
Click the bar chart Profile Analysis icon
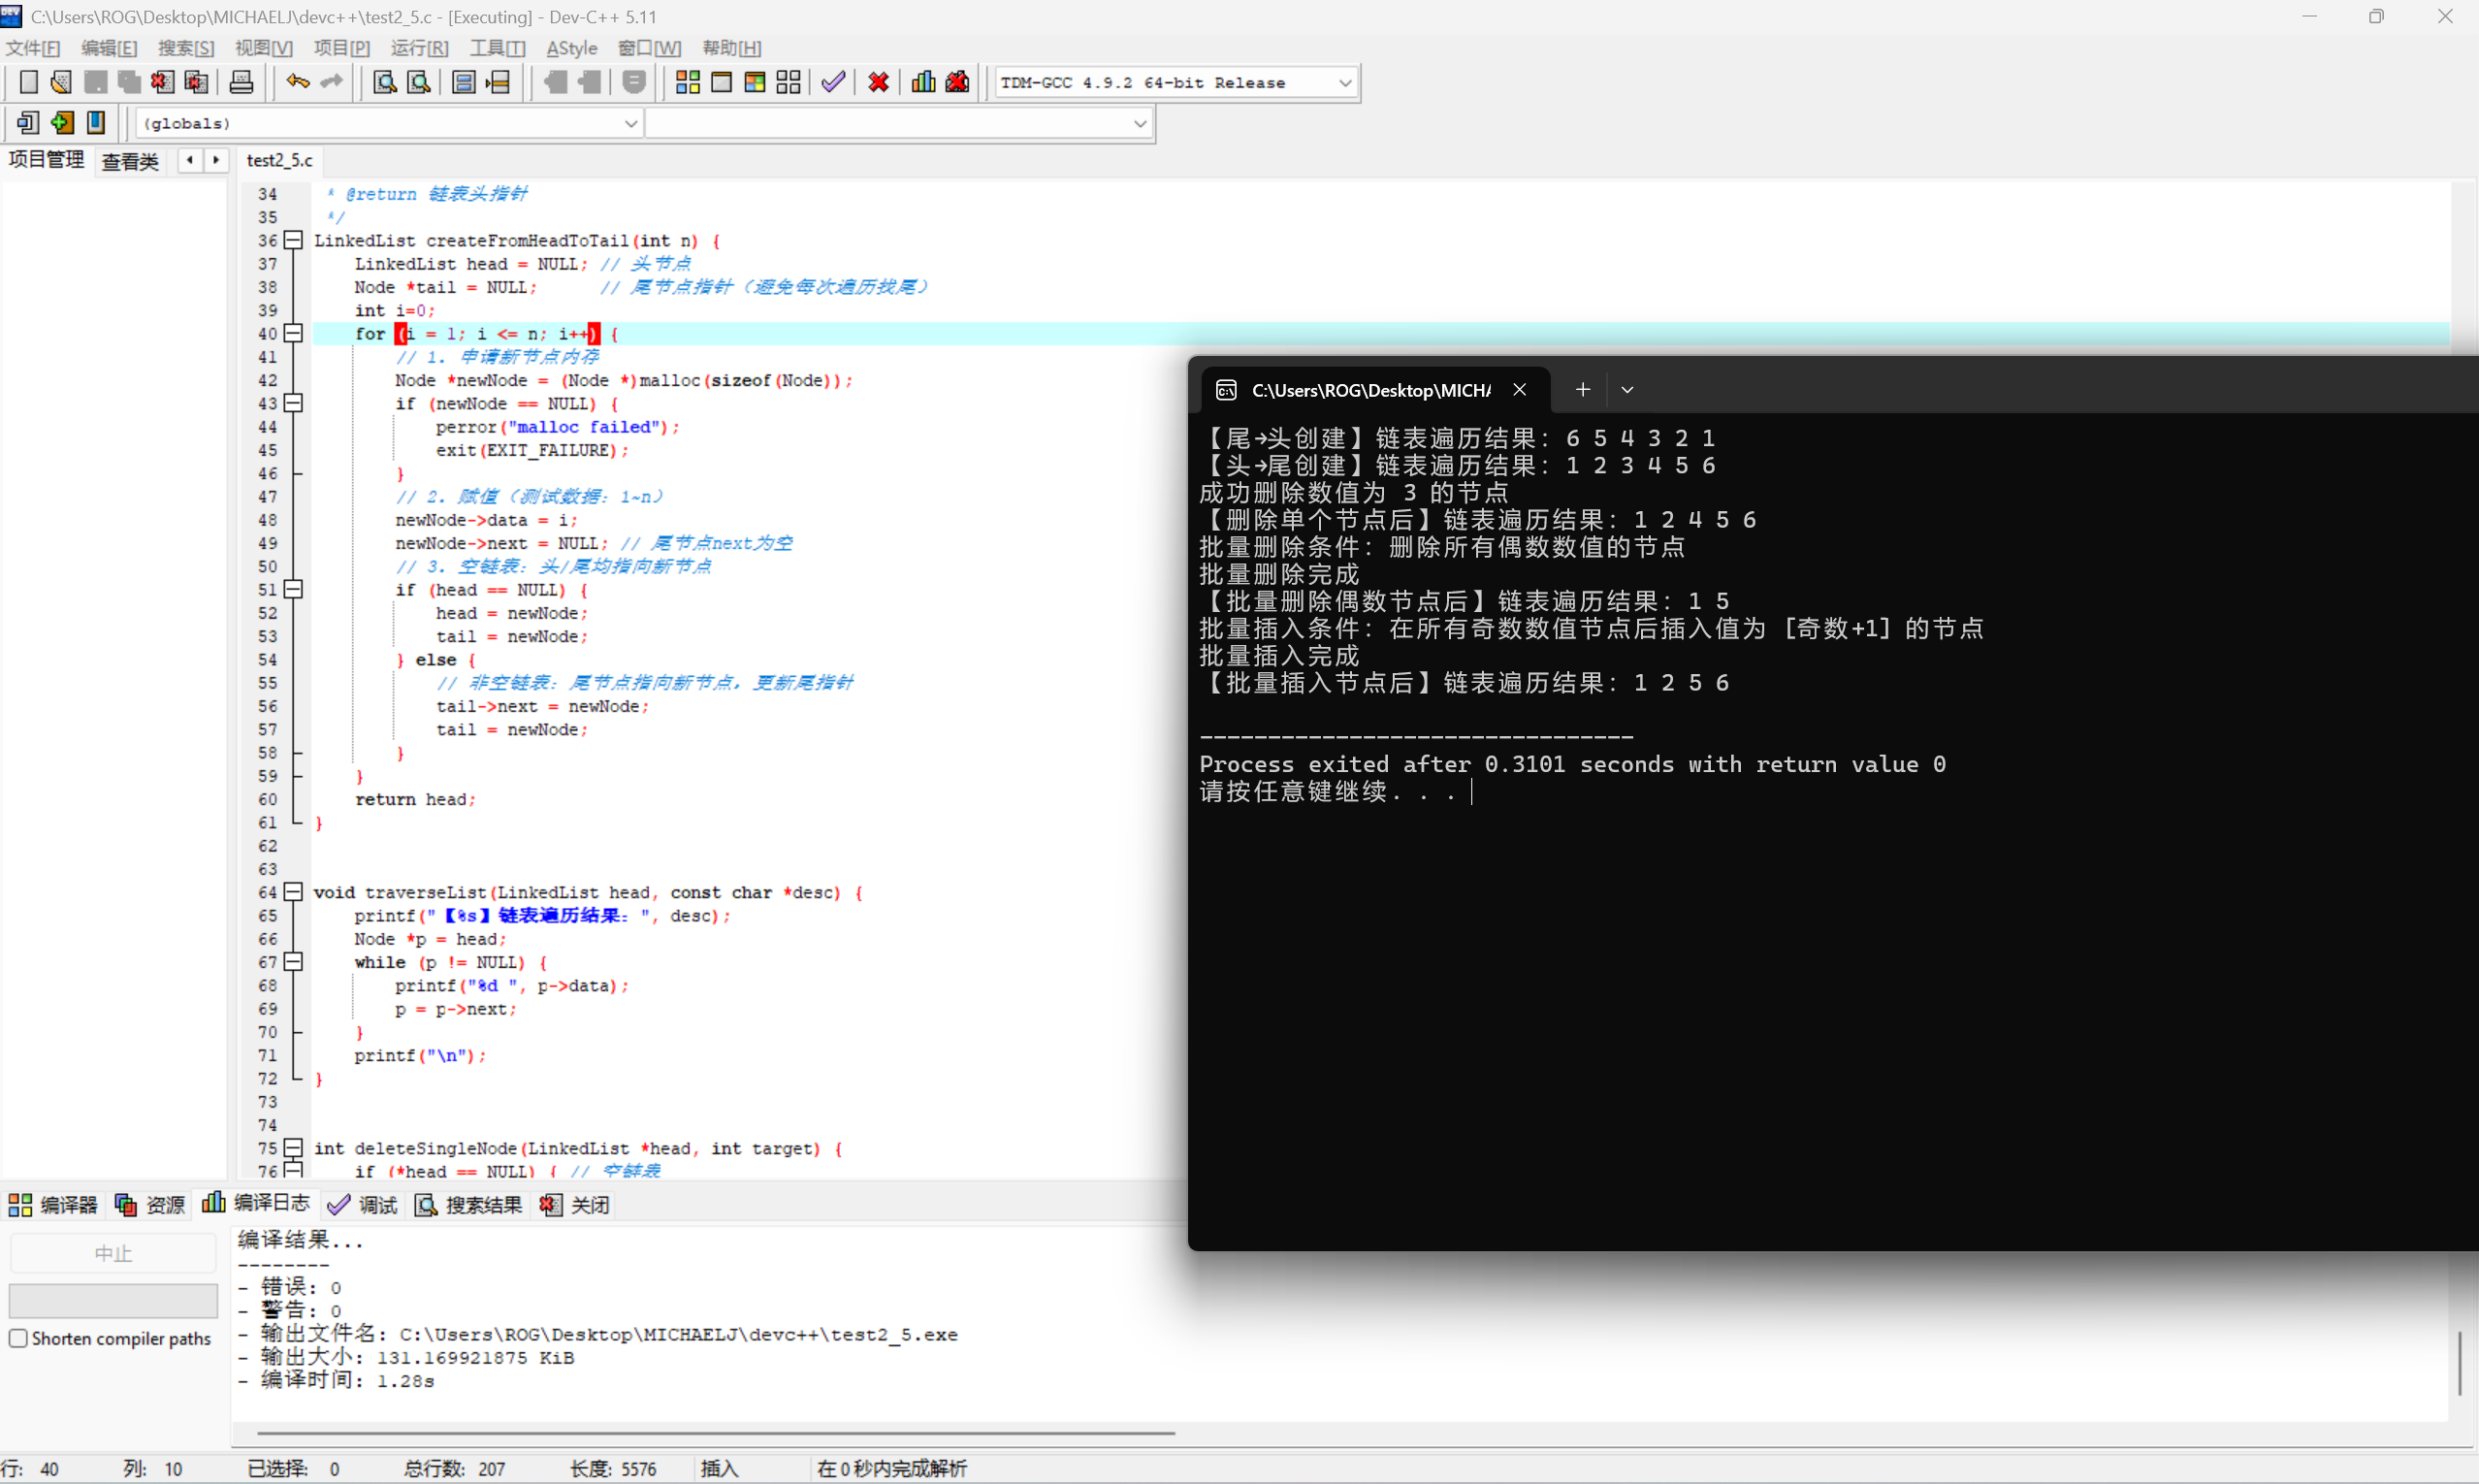(x=923, y=82)
